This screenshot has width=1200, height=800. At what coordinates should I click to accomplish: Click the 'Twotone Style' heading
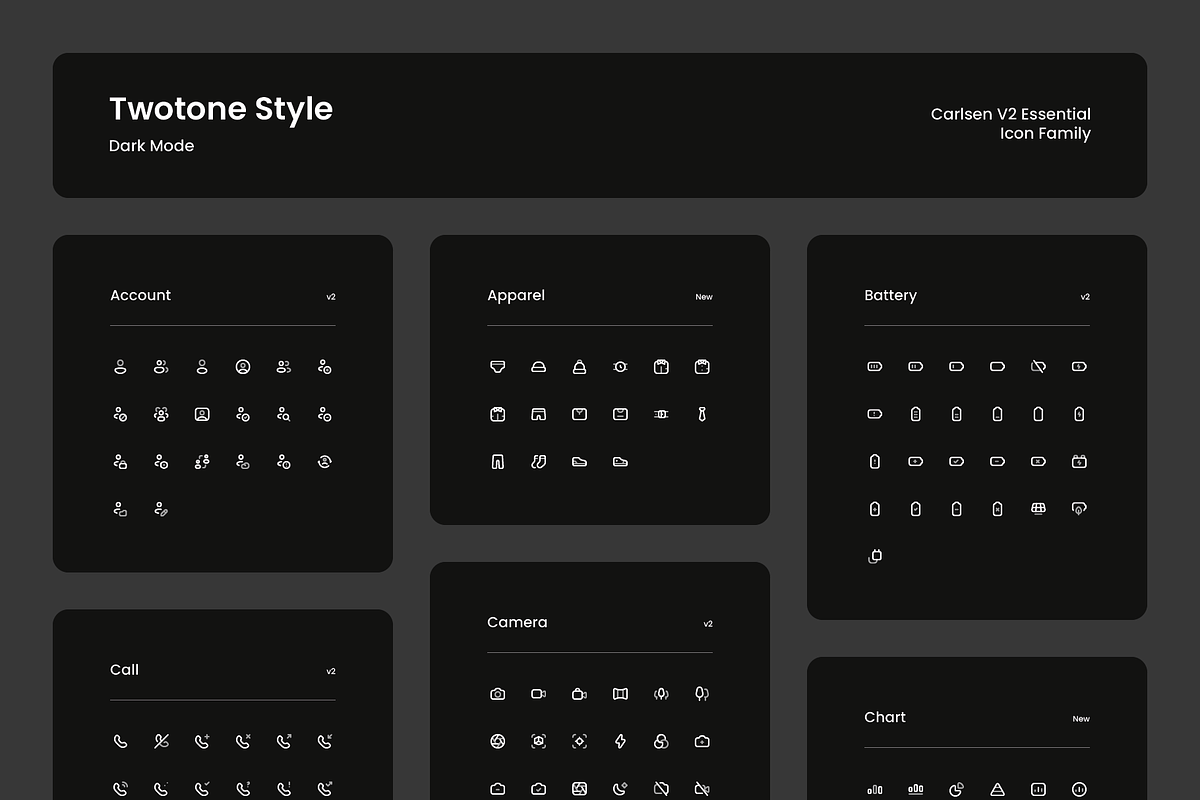221,108
